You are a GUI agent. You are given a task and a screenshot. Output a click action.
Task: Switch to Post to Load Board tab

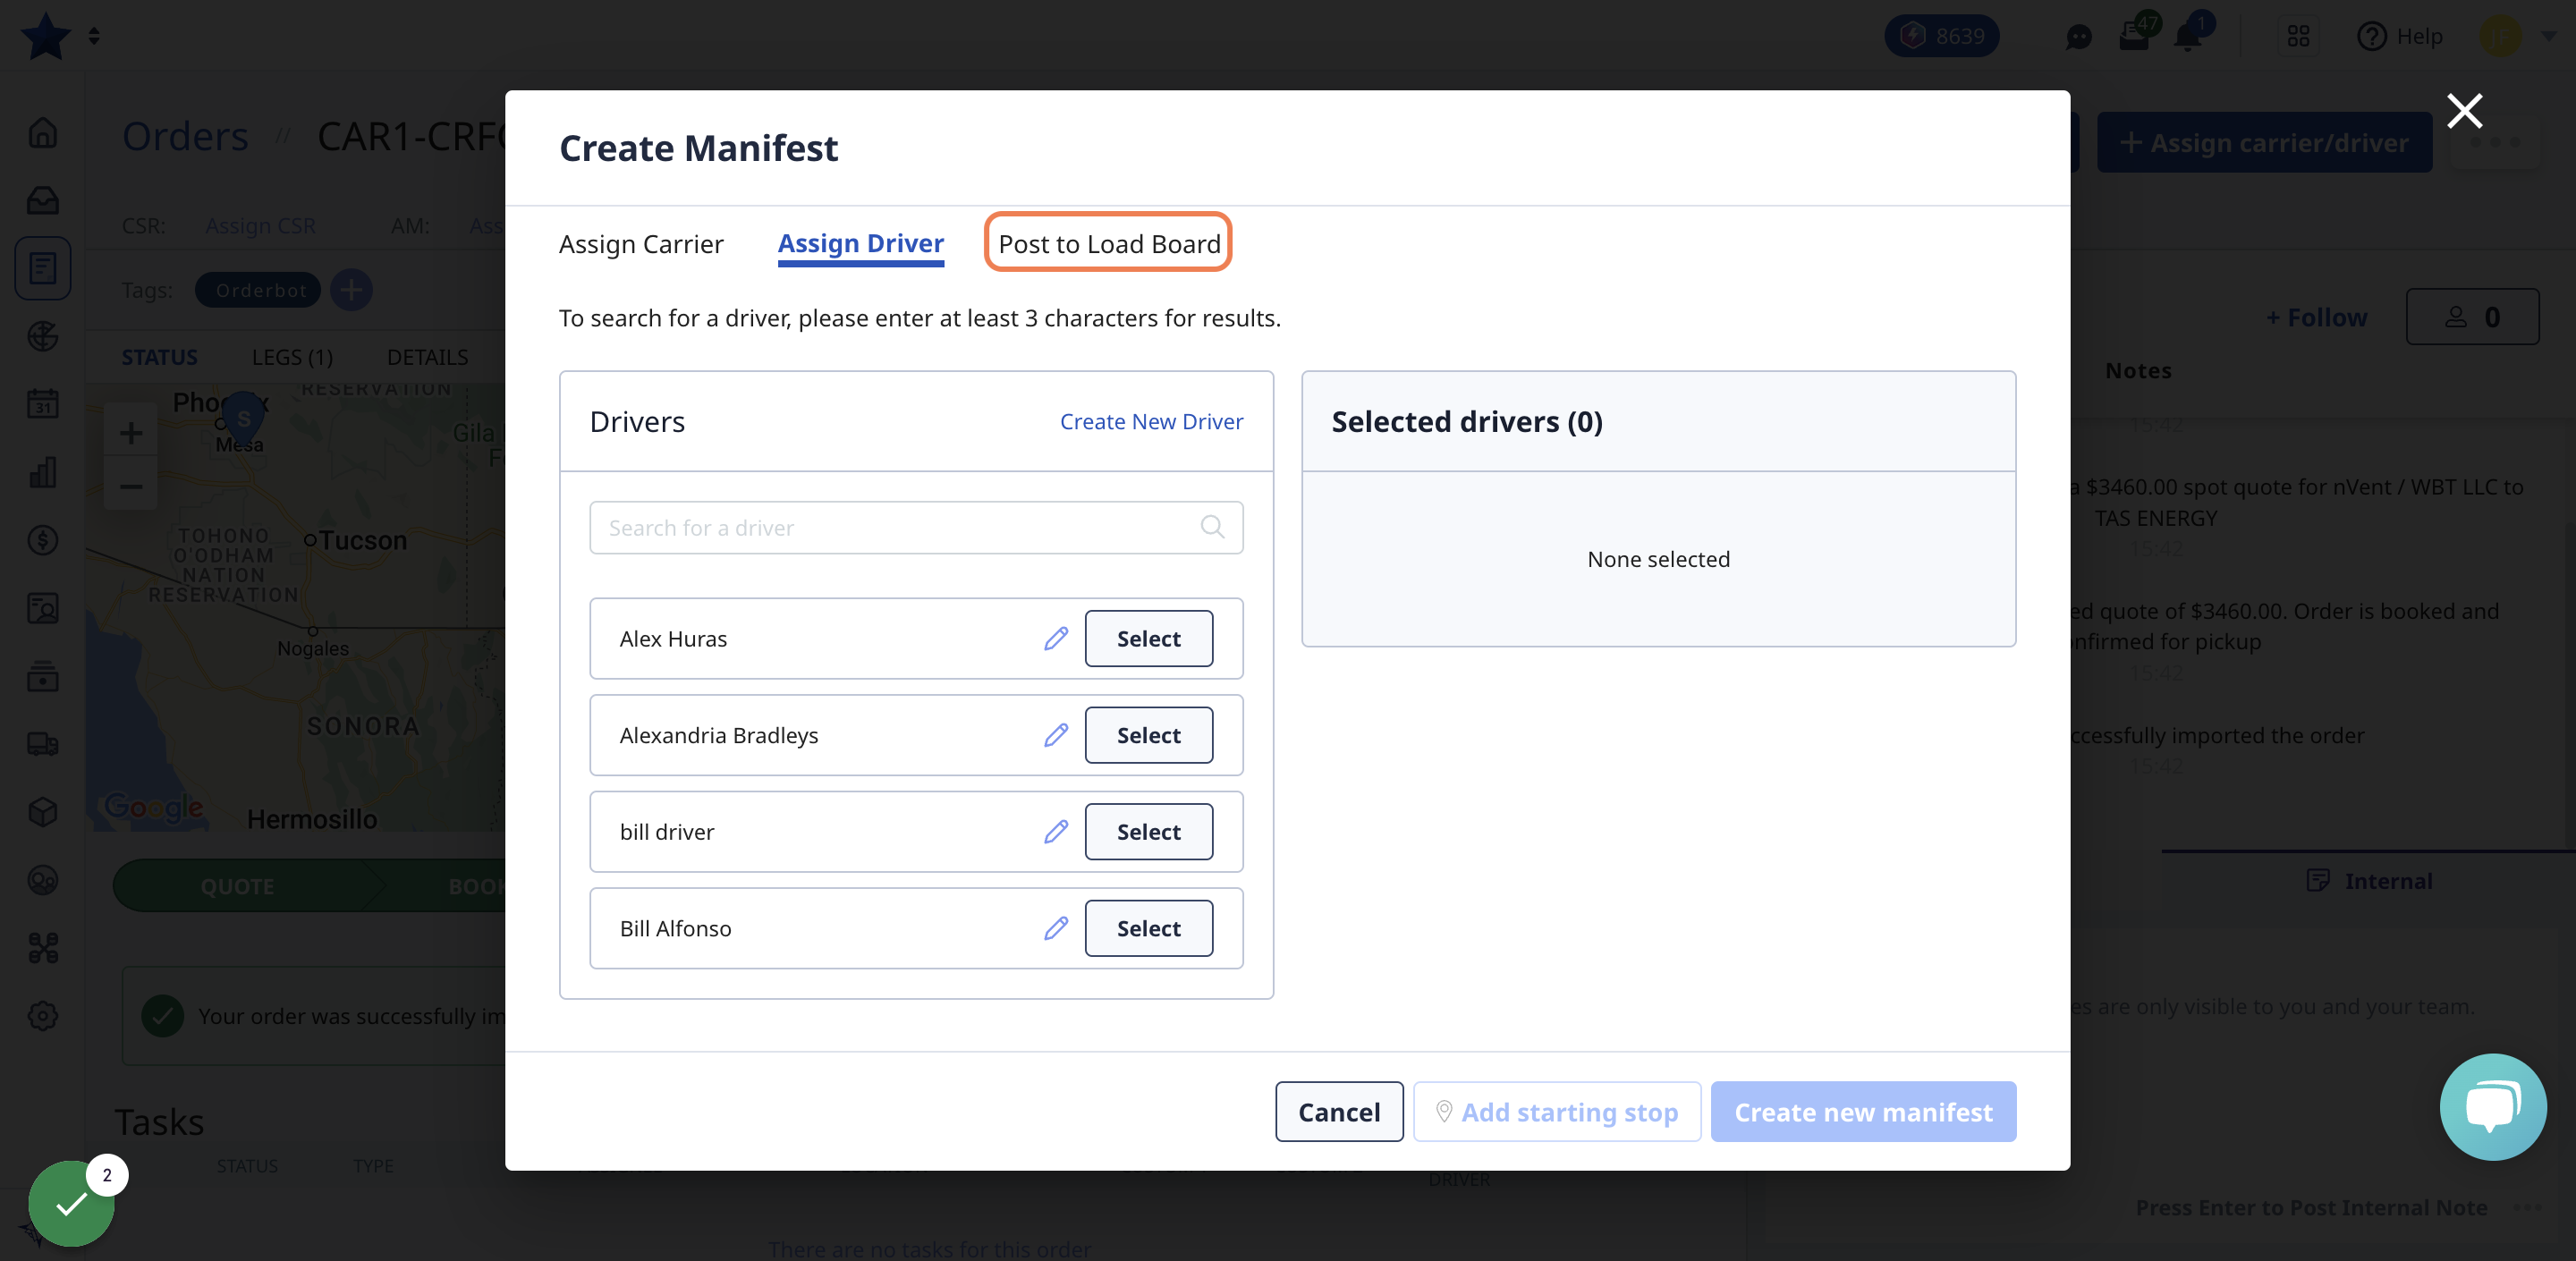click(x=1109, y=243)
